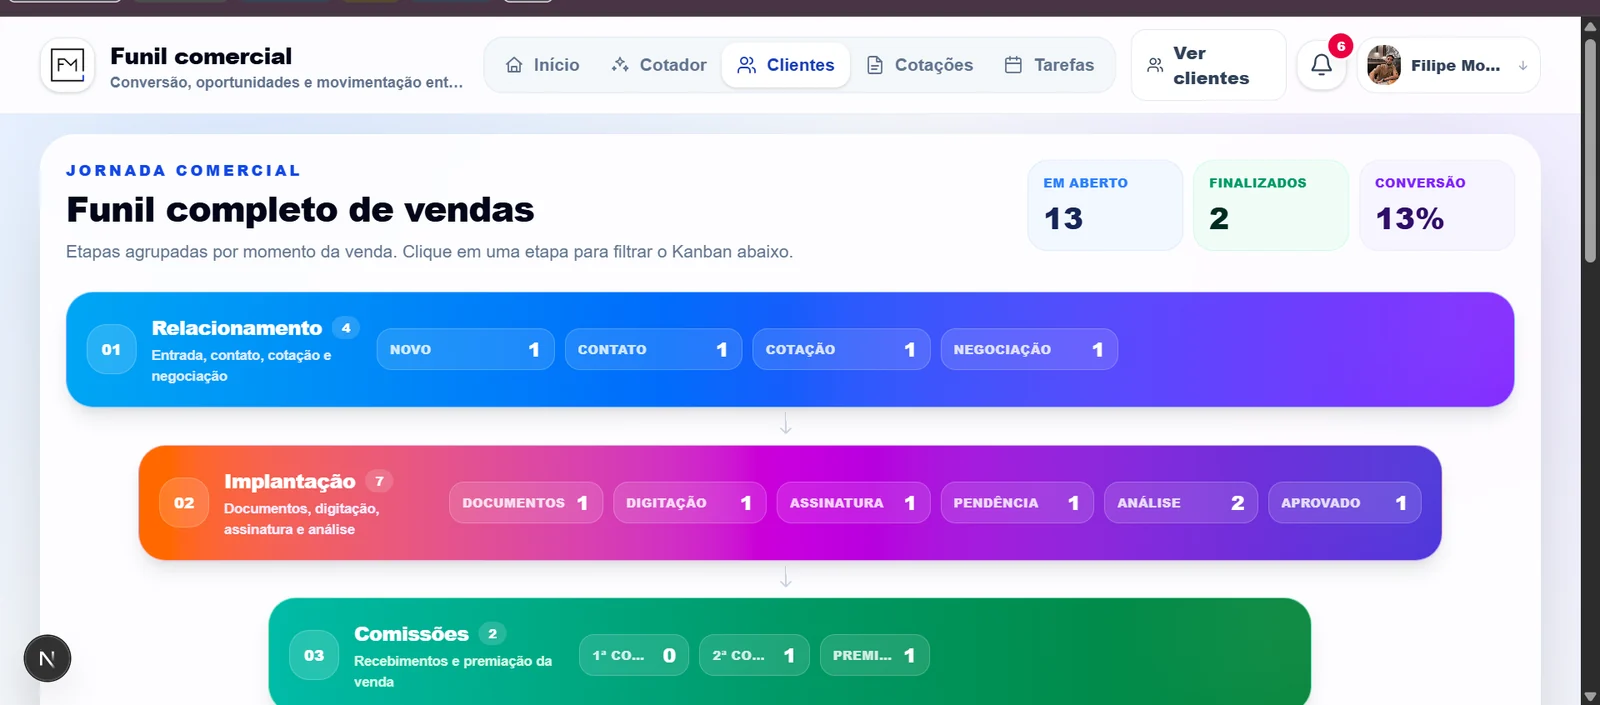Filter by Contato stage
1600x705 pixels.
tap(653, 349)
